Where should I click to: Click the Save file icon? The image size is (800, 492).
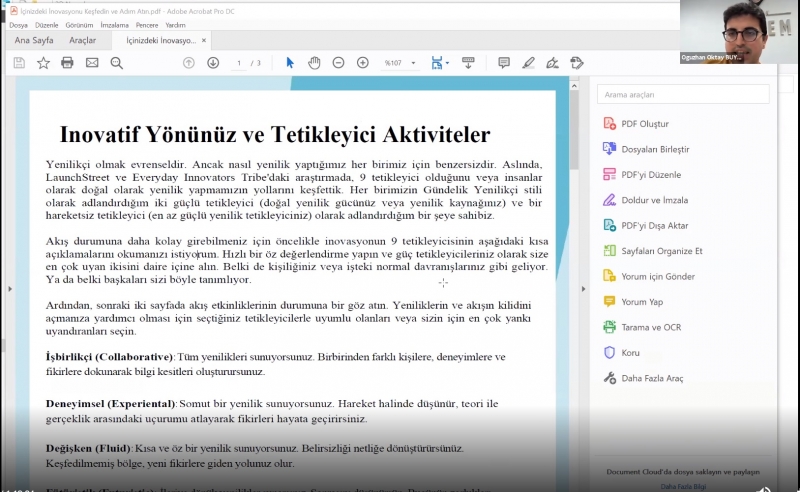pos(19,63)
